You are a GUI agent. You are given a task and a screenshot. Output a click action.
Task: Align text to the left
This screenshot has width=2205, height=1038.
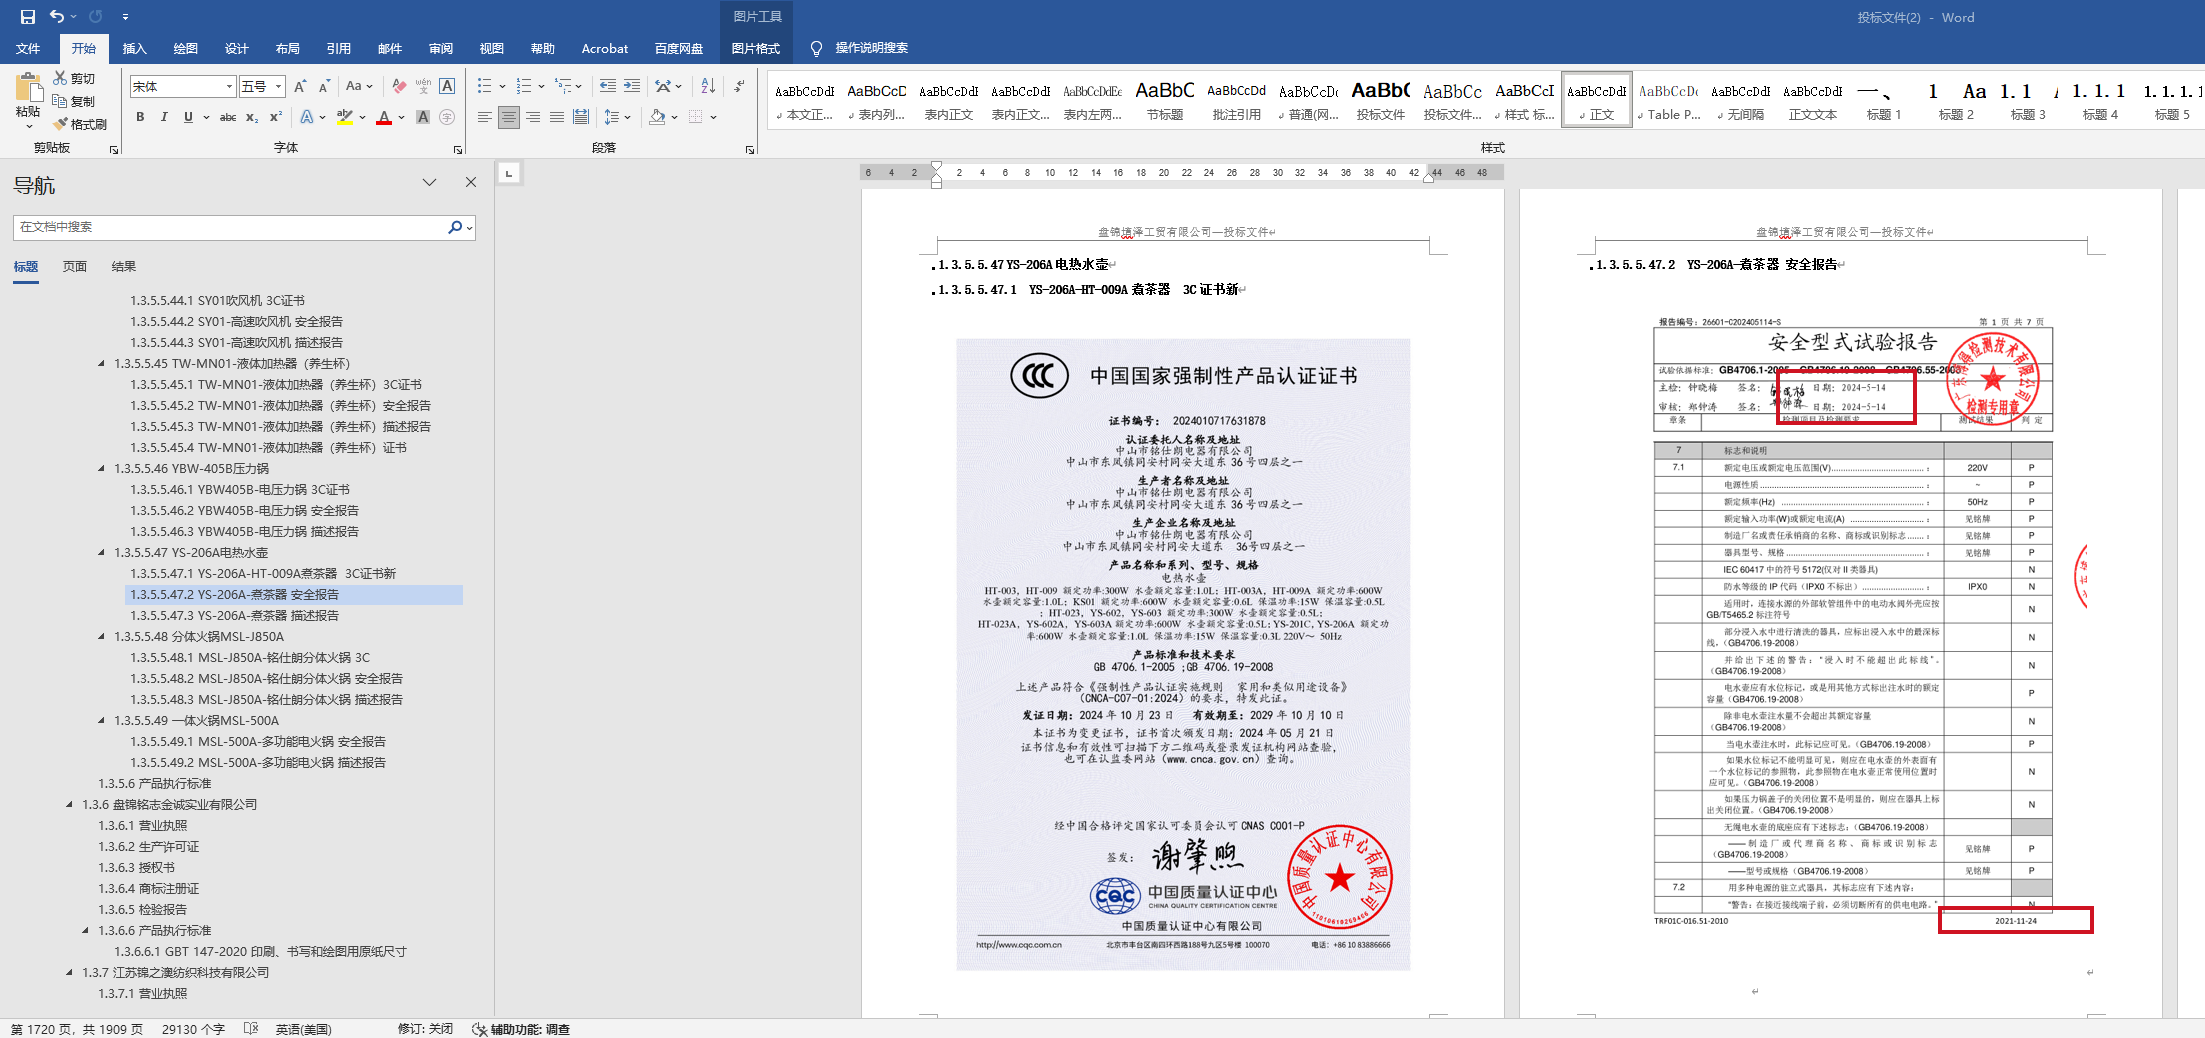tap(485, 117)
